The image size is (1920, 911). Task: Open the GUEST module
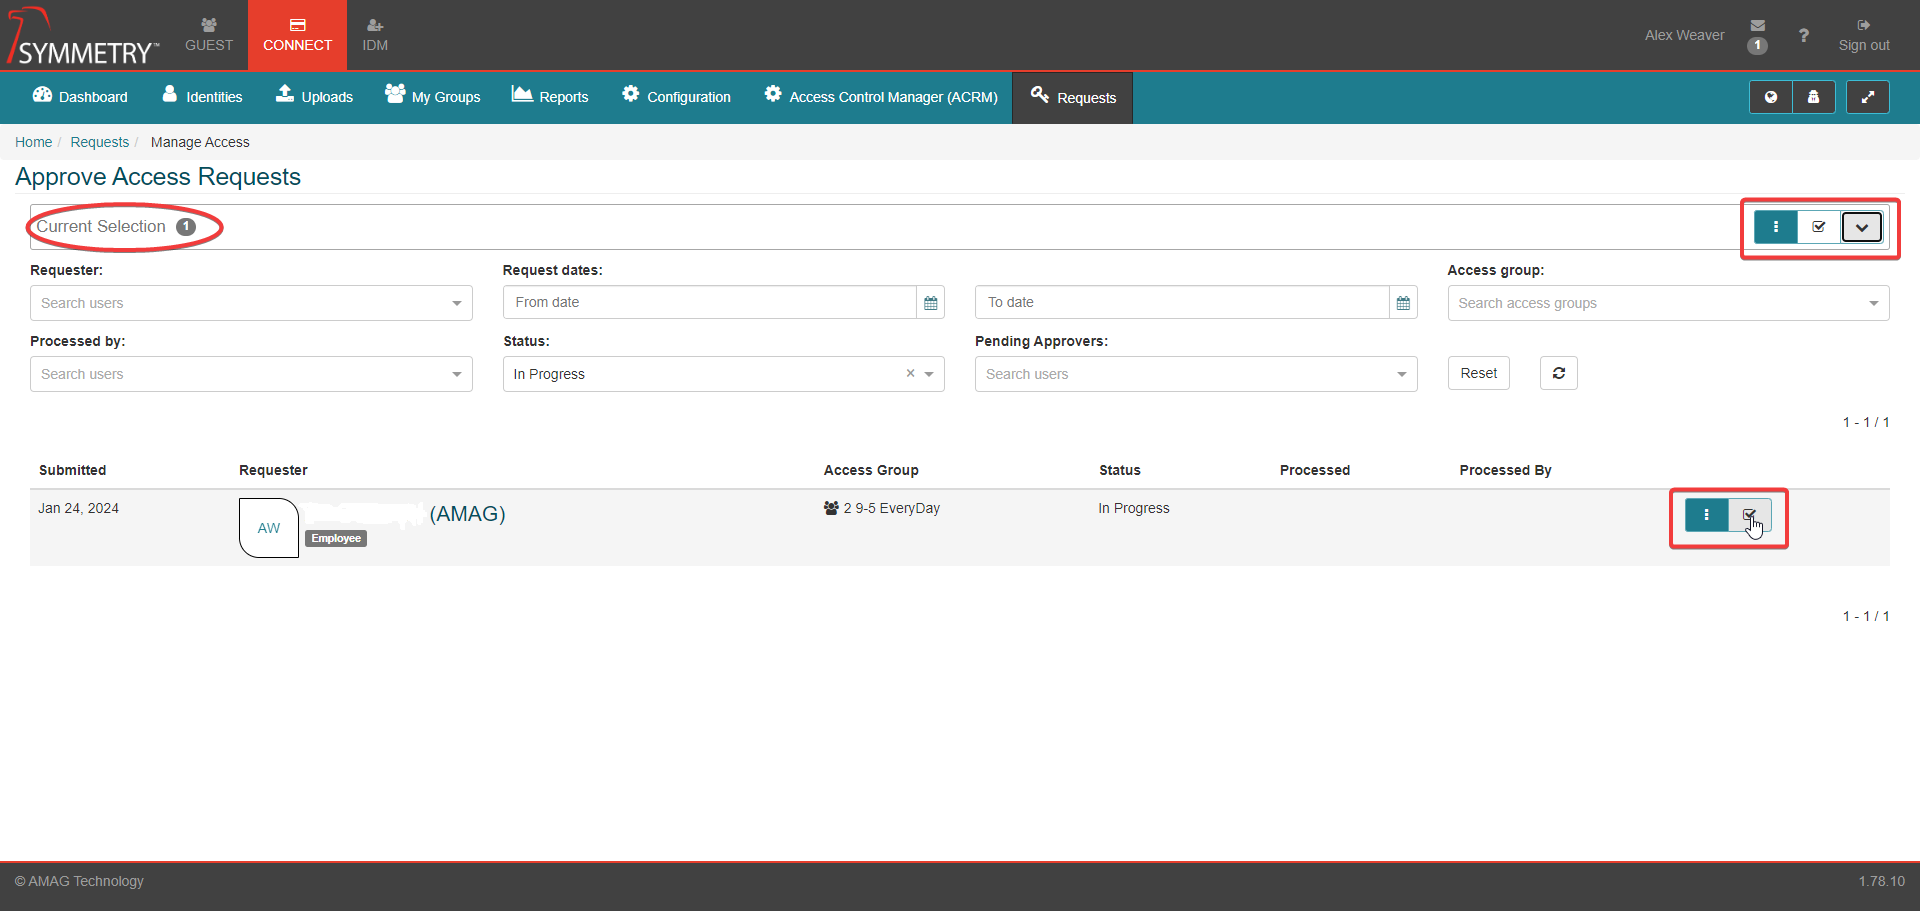tap(208, 35)
